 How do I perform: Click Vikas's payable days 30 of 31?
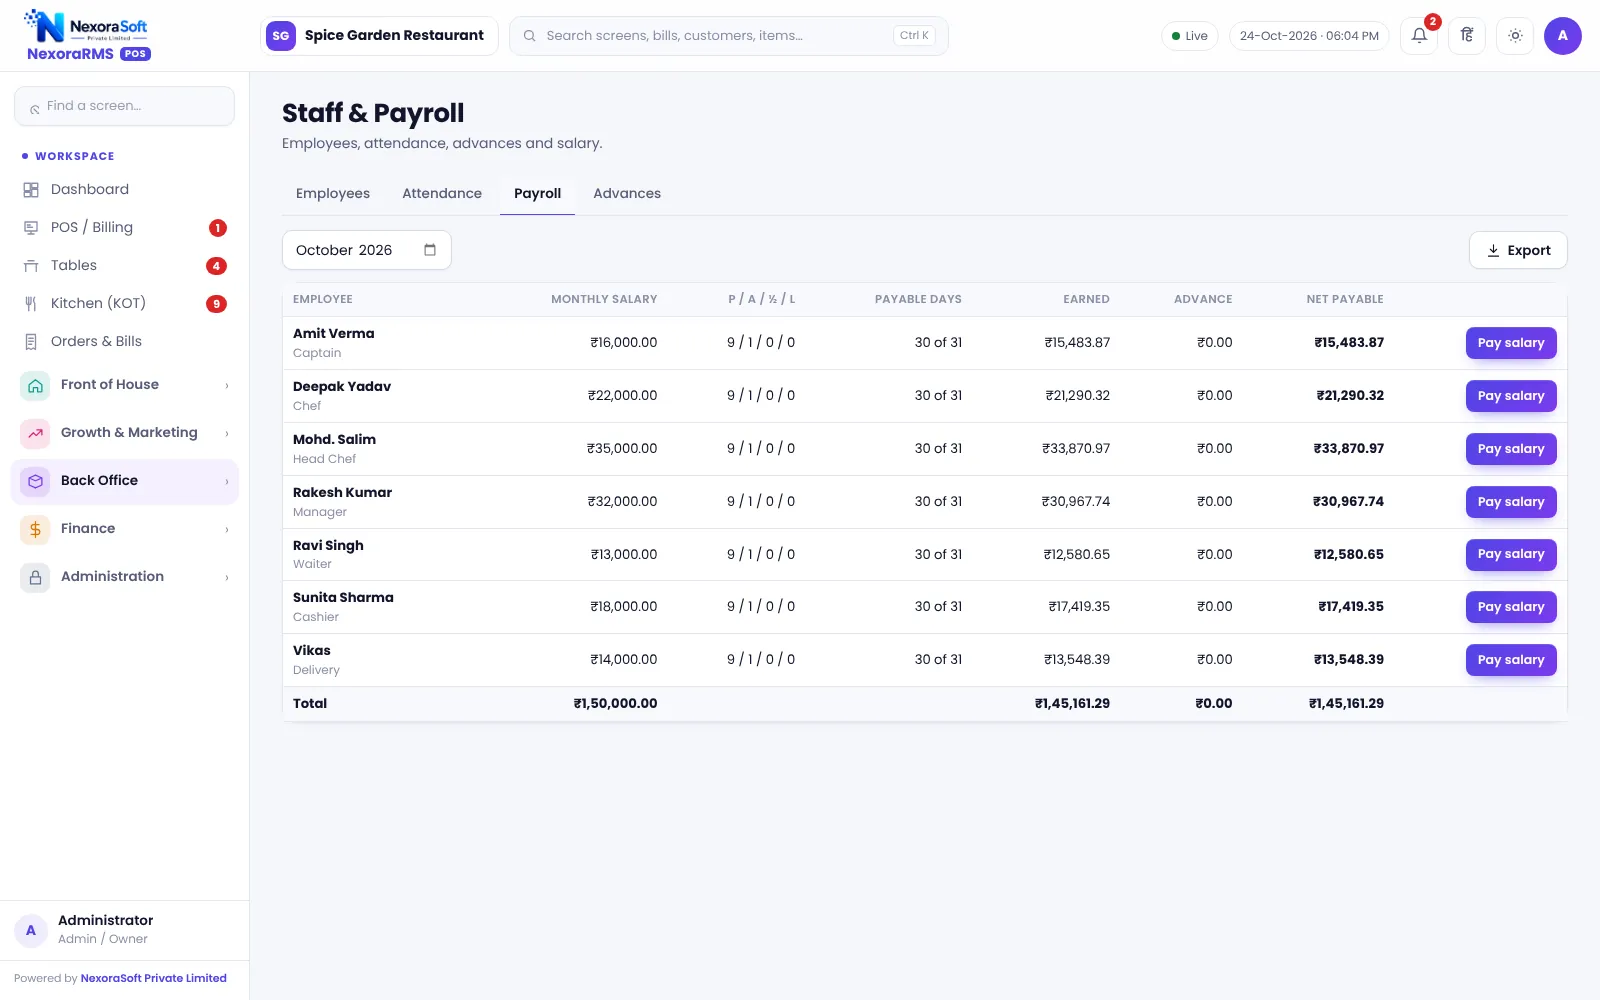click(938, 660)
